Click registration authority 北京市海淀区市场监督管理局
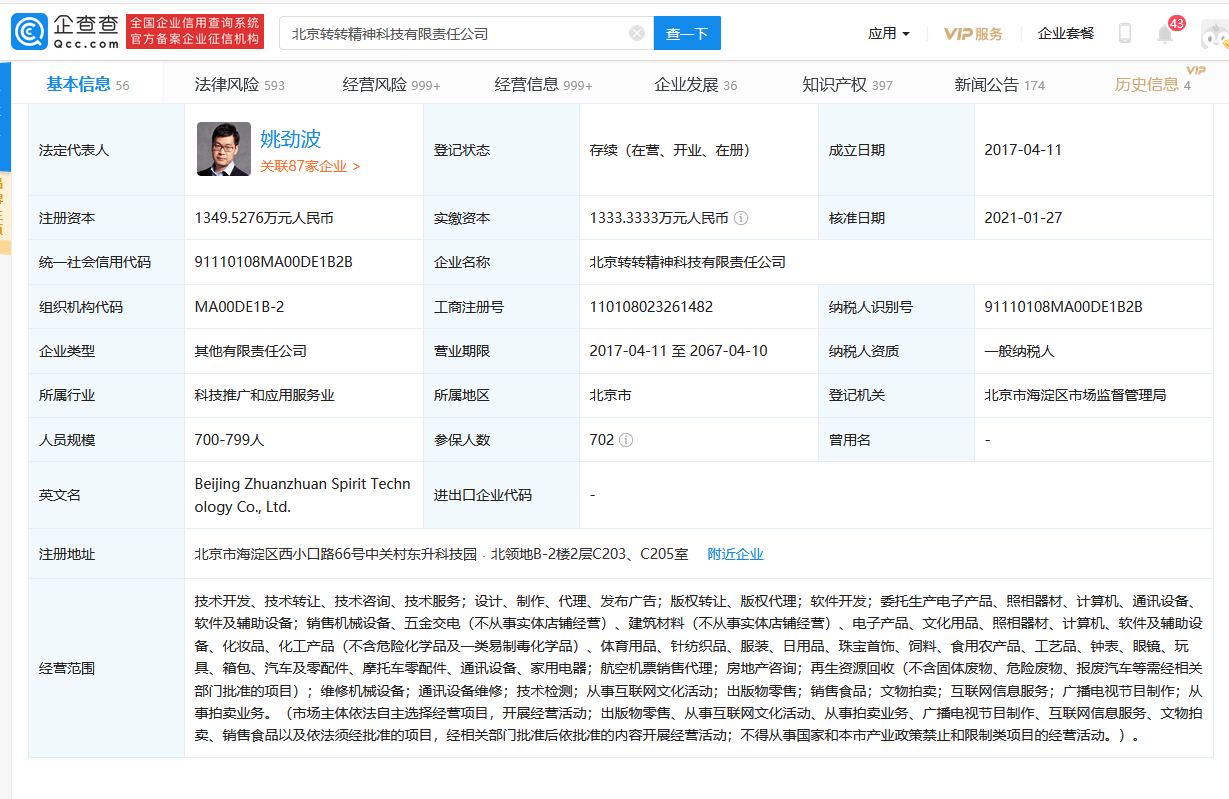The height and width of the screenshot is (799, 1229). tap(1076, 395)
